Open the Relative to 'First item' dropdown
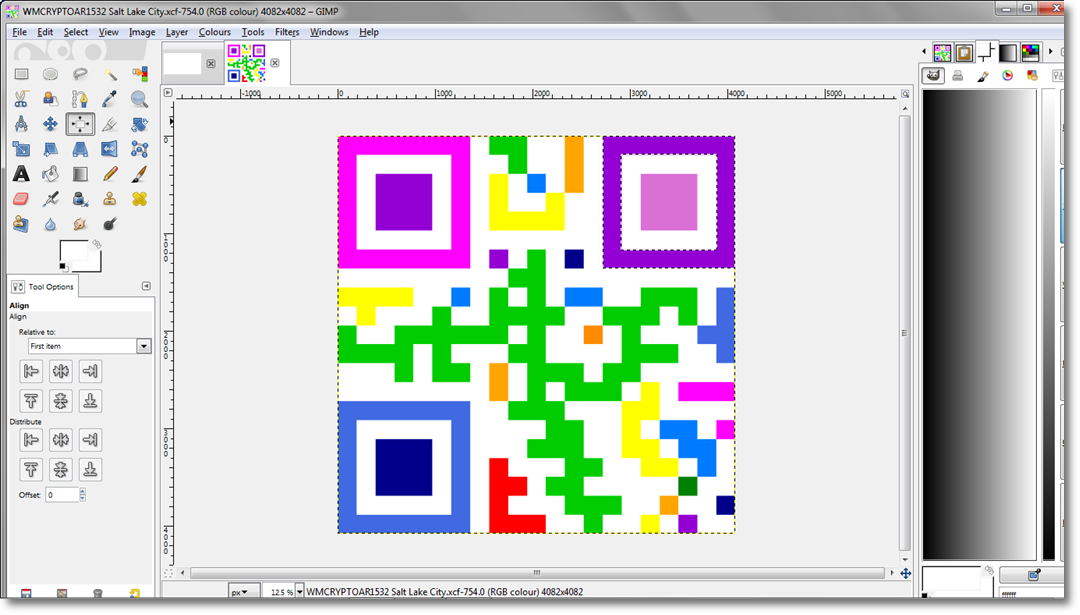1080x615 pixels. [89, 346]
